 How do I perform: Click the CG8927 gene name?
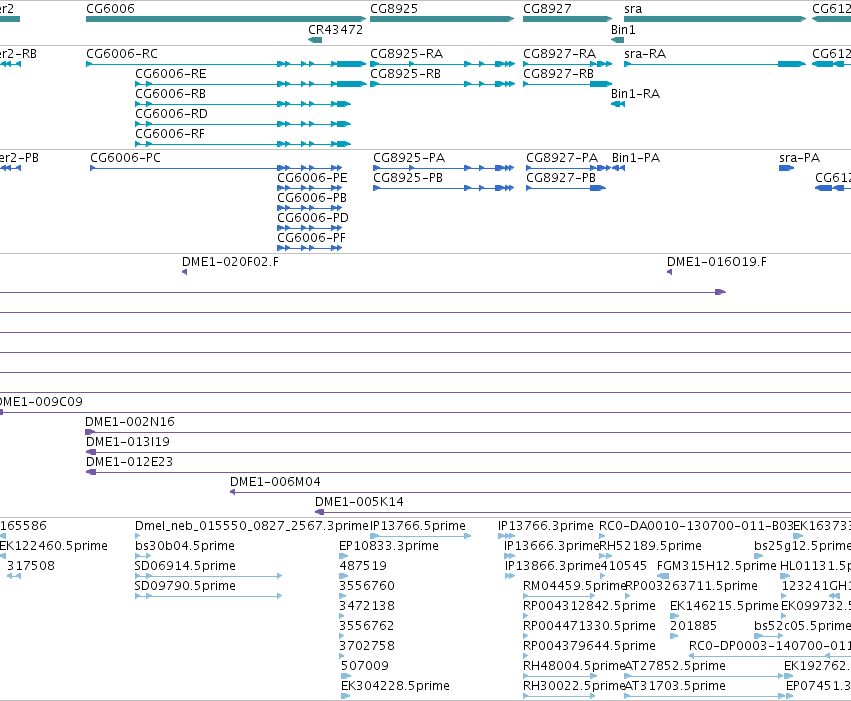(547, 9)
